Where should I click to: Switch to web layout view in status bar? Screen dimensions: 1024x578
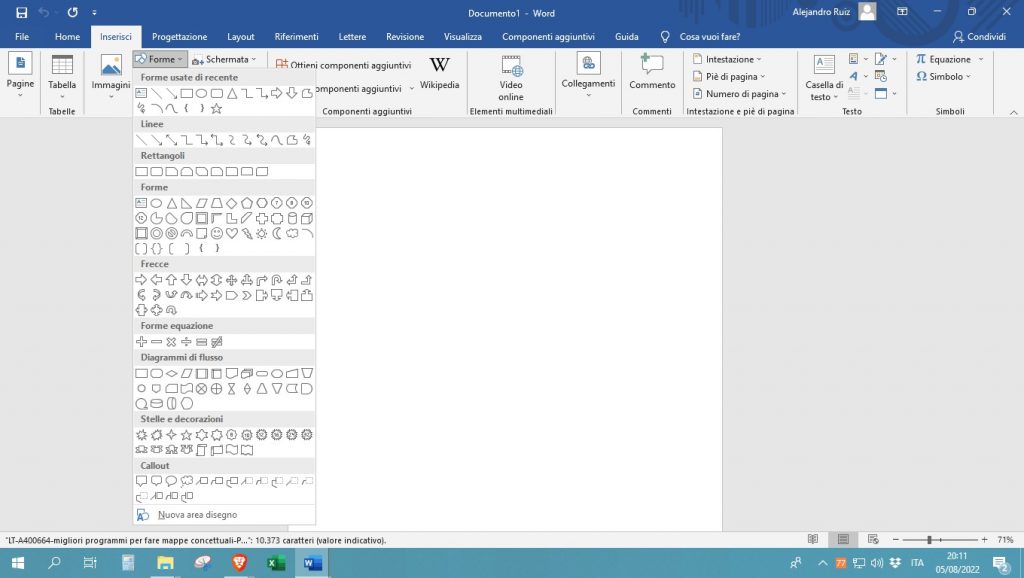(x=871, y=539)
